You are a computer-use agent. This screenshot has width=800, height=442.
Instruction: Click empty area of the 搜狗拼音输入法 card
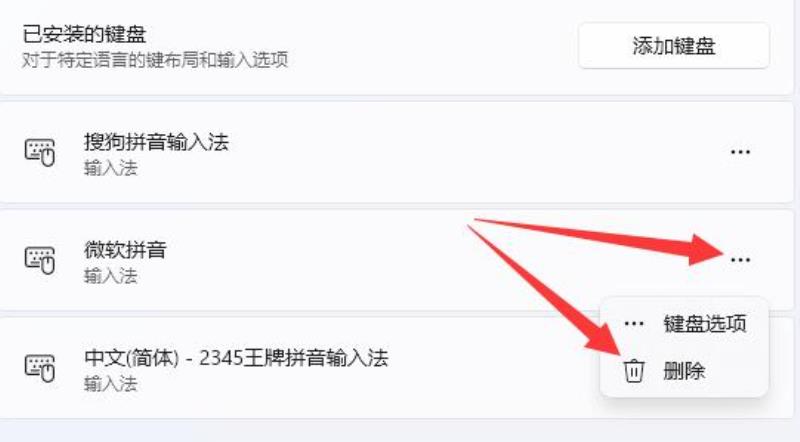click(x=459, y=152)
